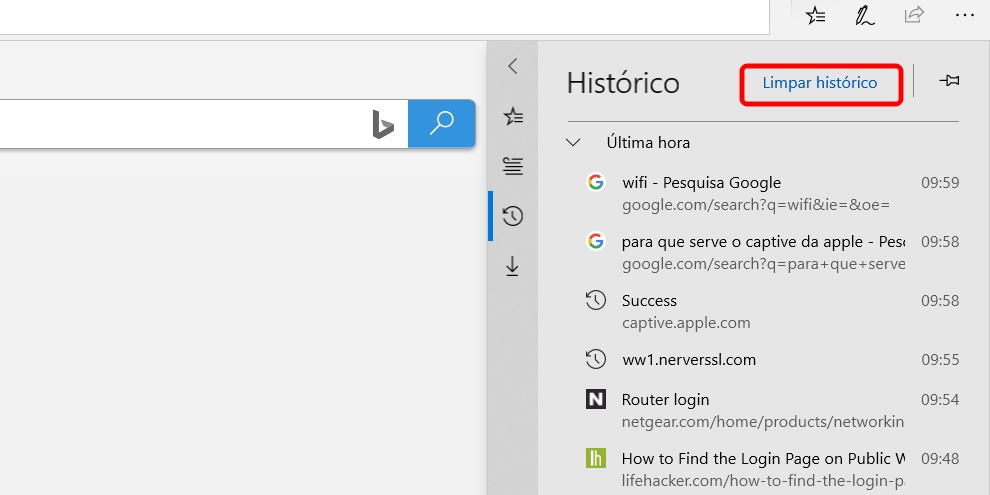Click the 09:48 timestamp
The image size is (990, 495).
[939, 458]
